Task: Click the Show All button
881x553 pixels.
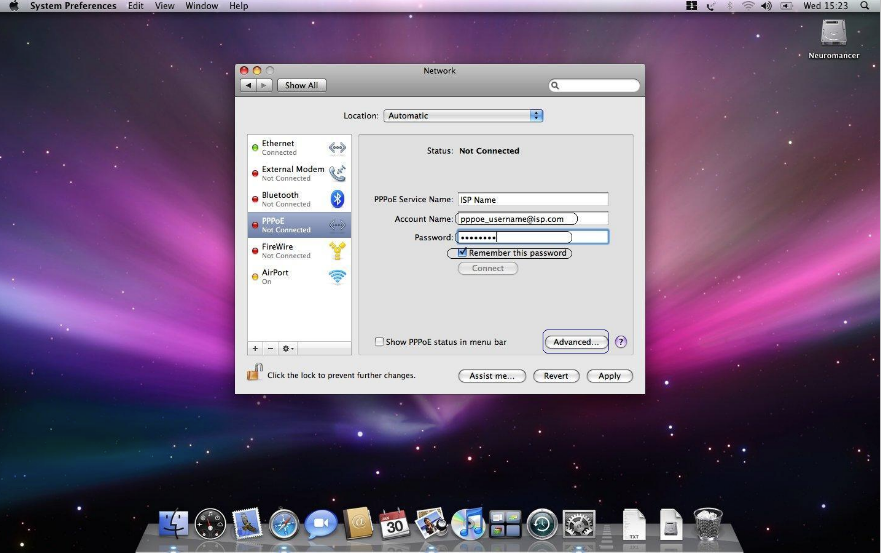Action: [301, 85]
